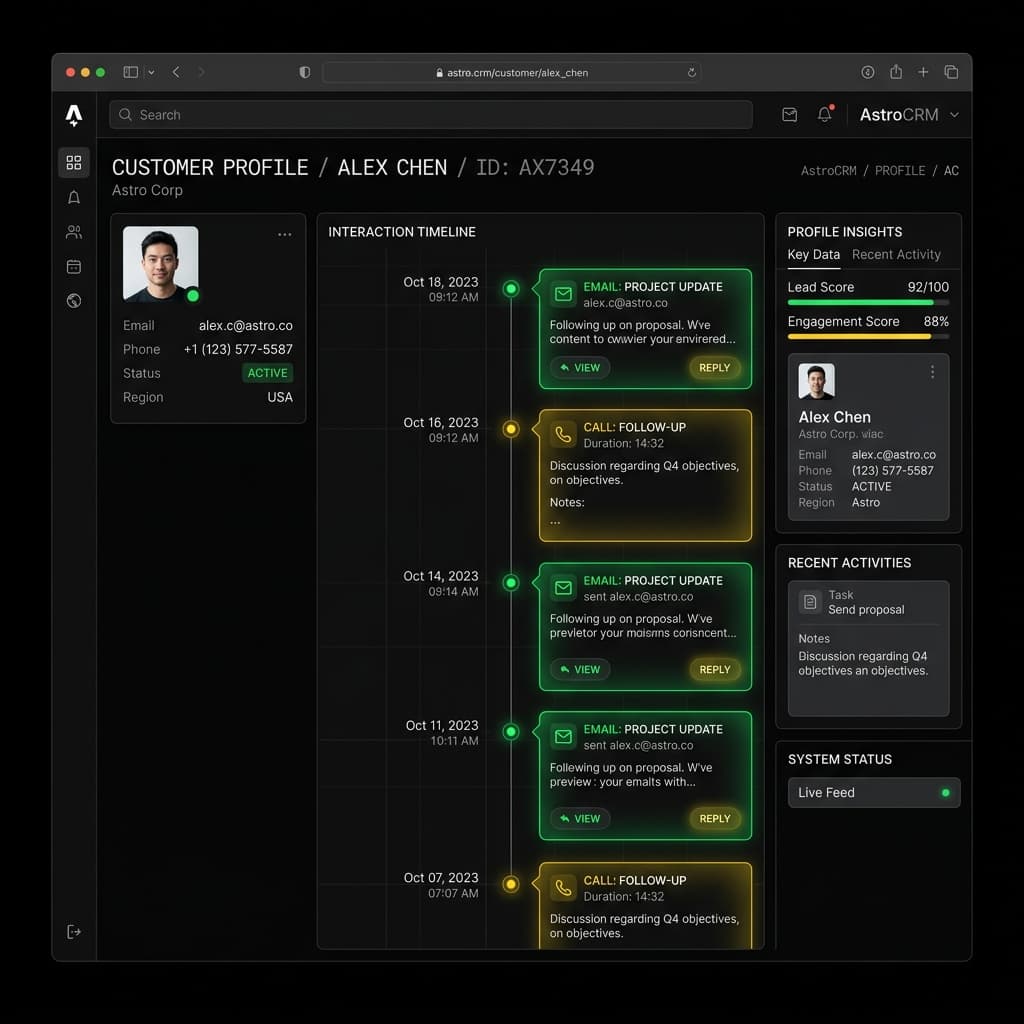Click the phone icon on Oct 07 call card
Viewport: 1024px width, 1024px height.
563,888
